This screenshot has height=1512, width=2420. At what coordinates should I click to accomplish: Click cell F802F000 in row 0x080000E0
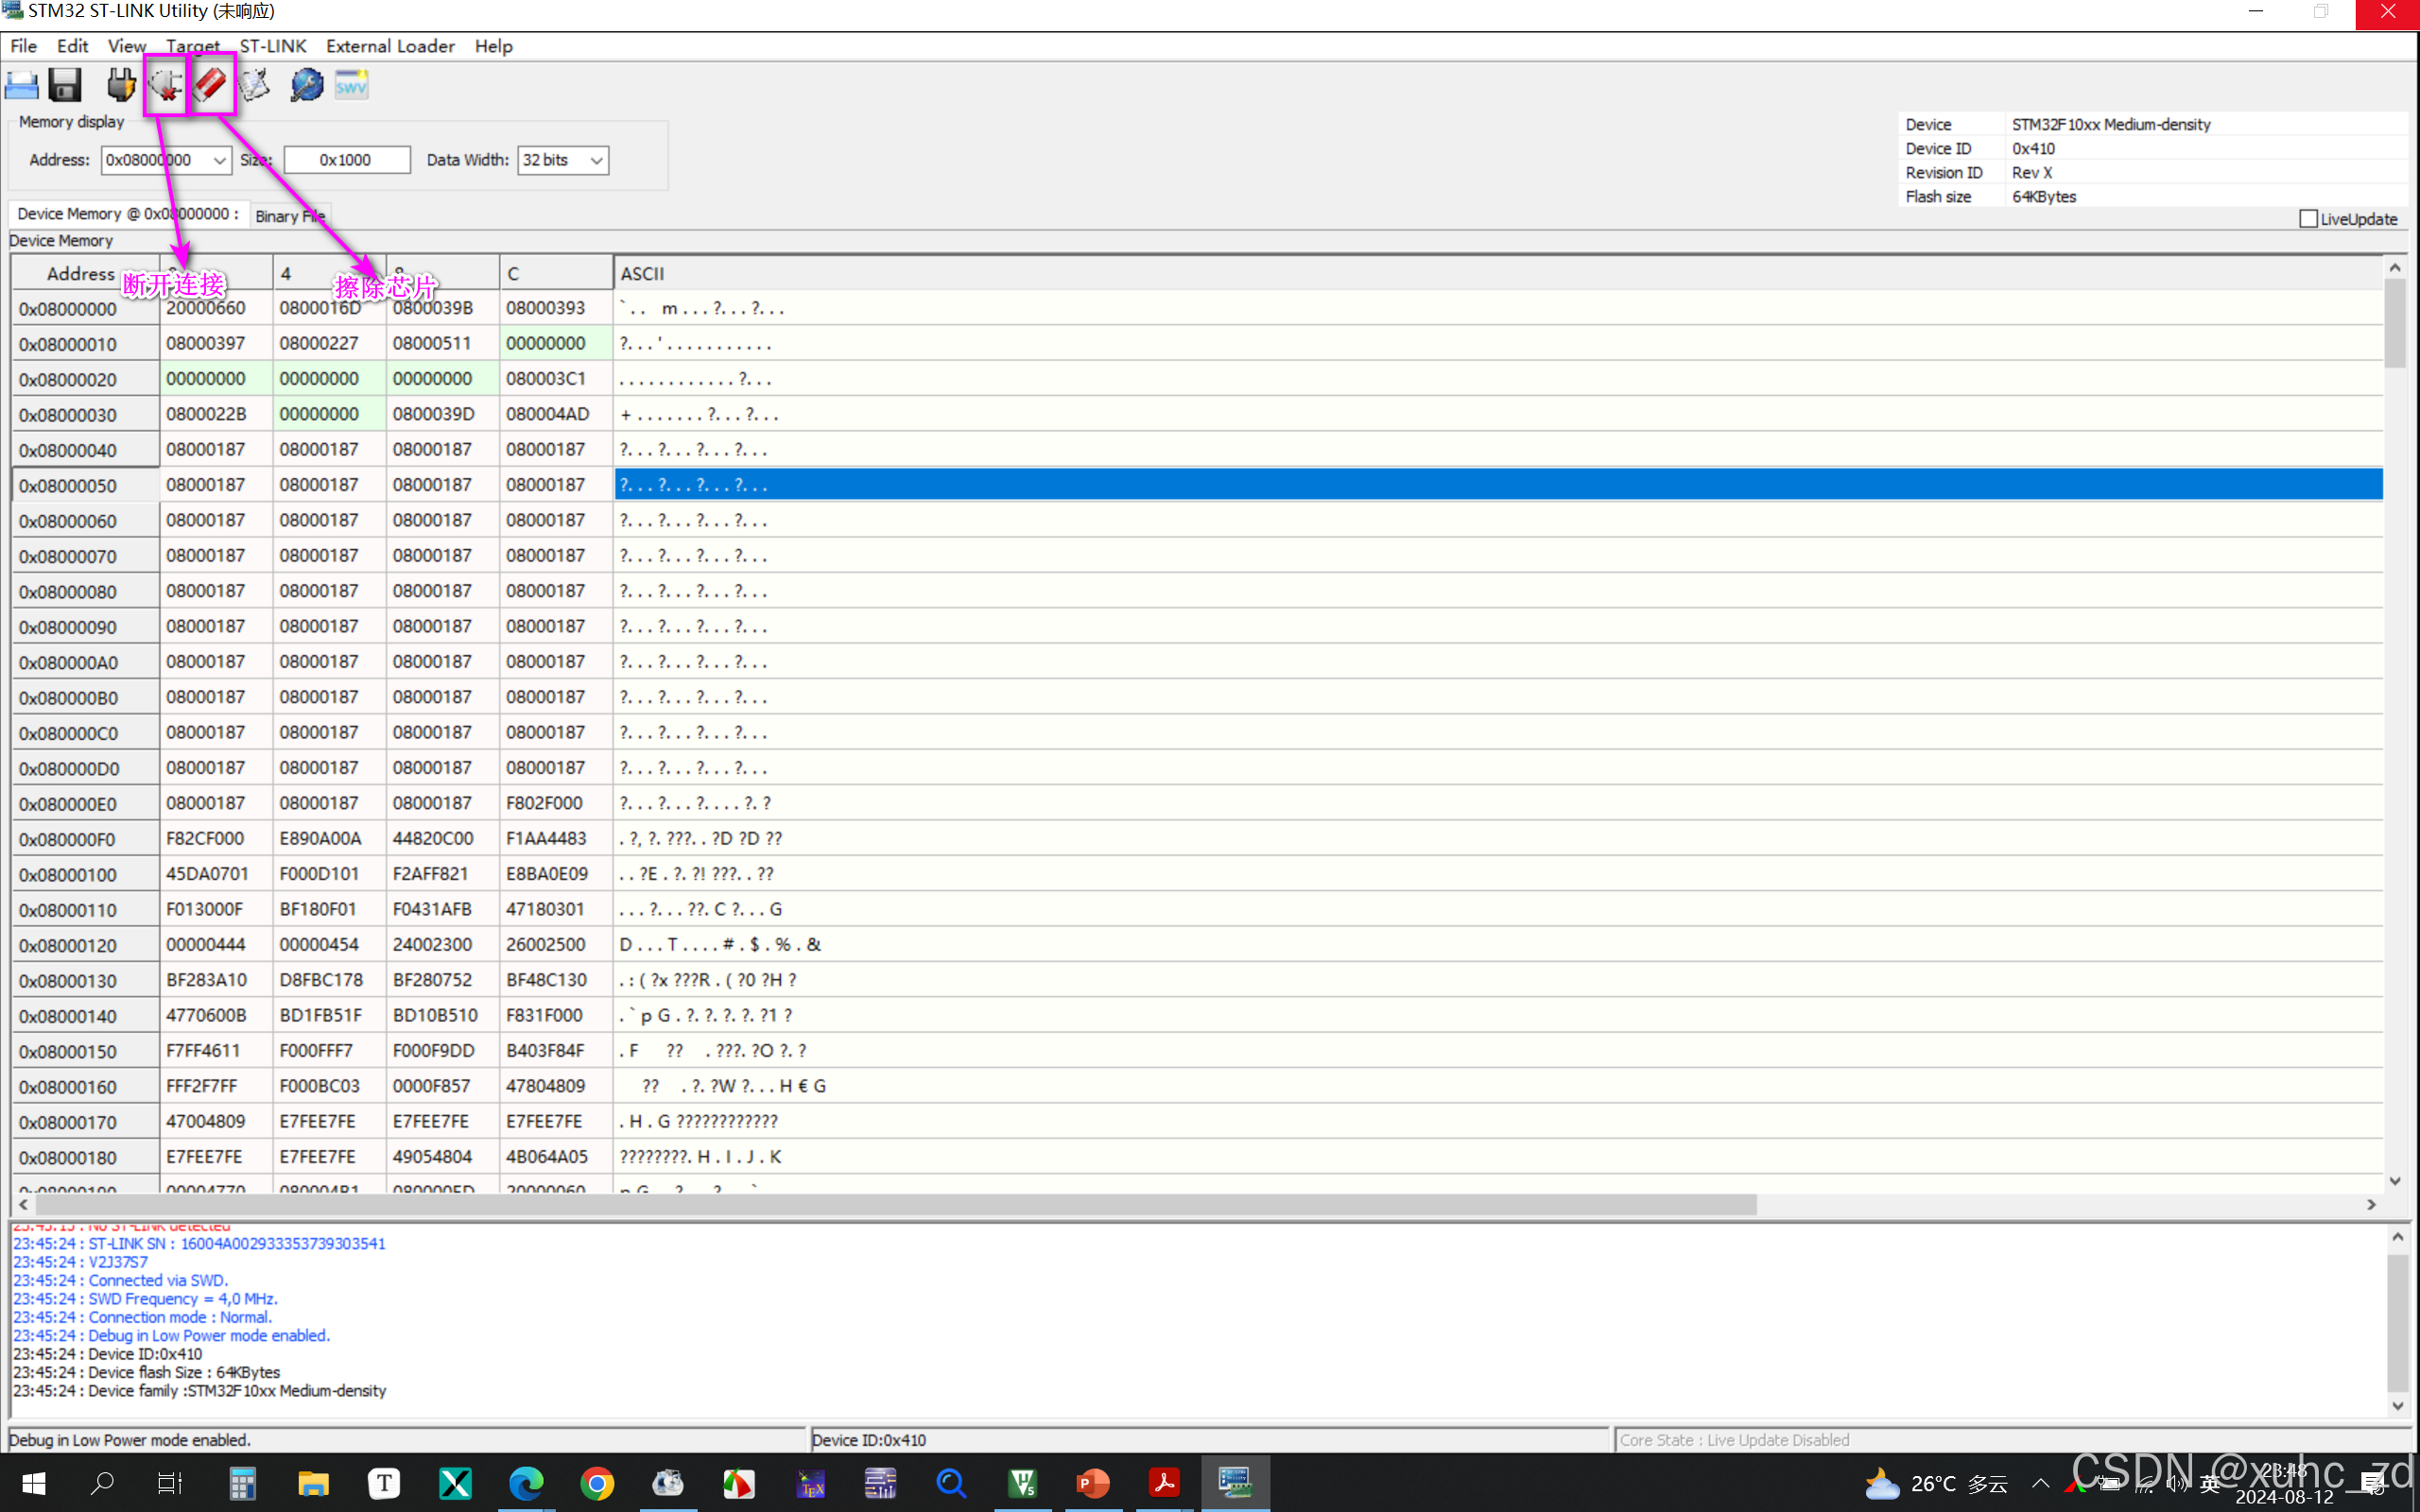pos(555,803)
